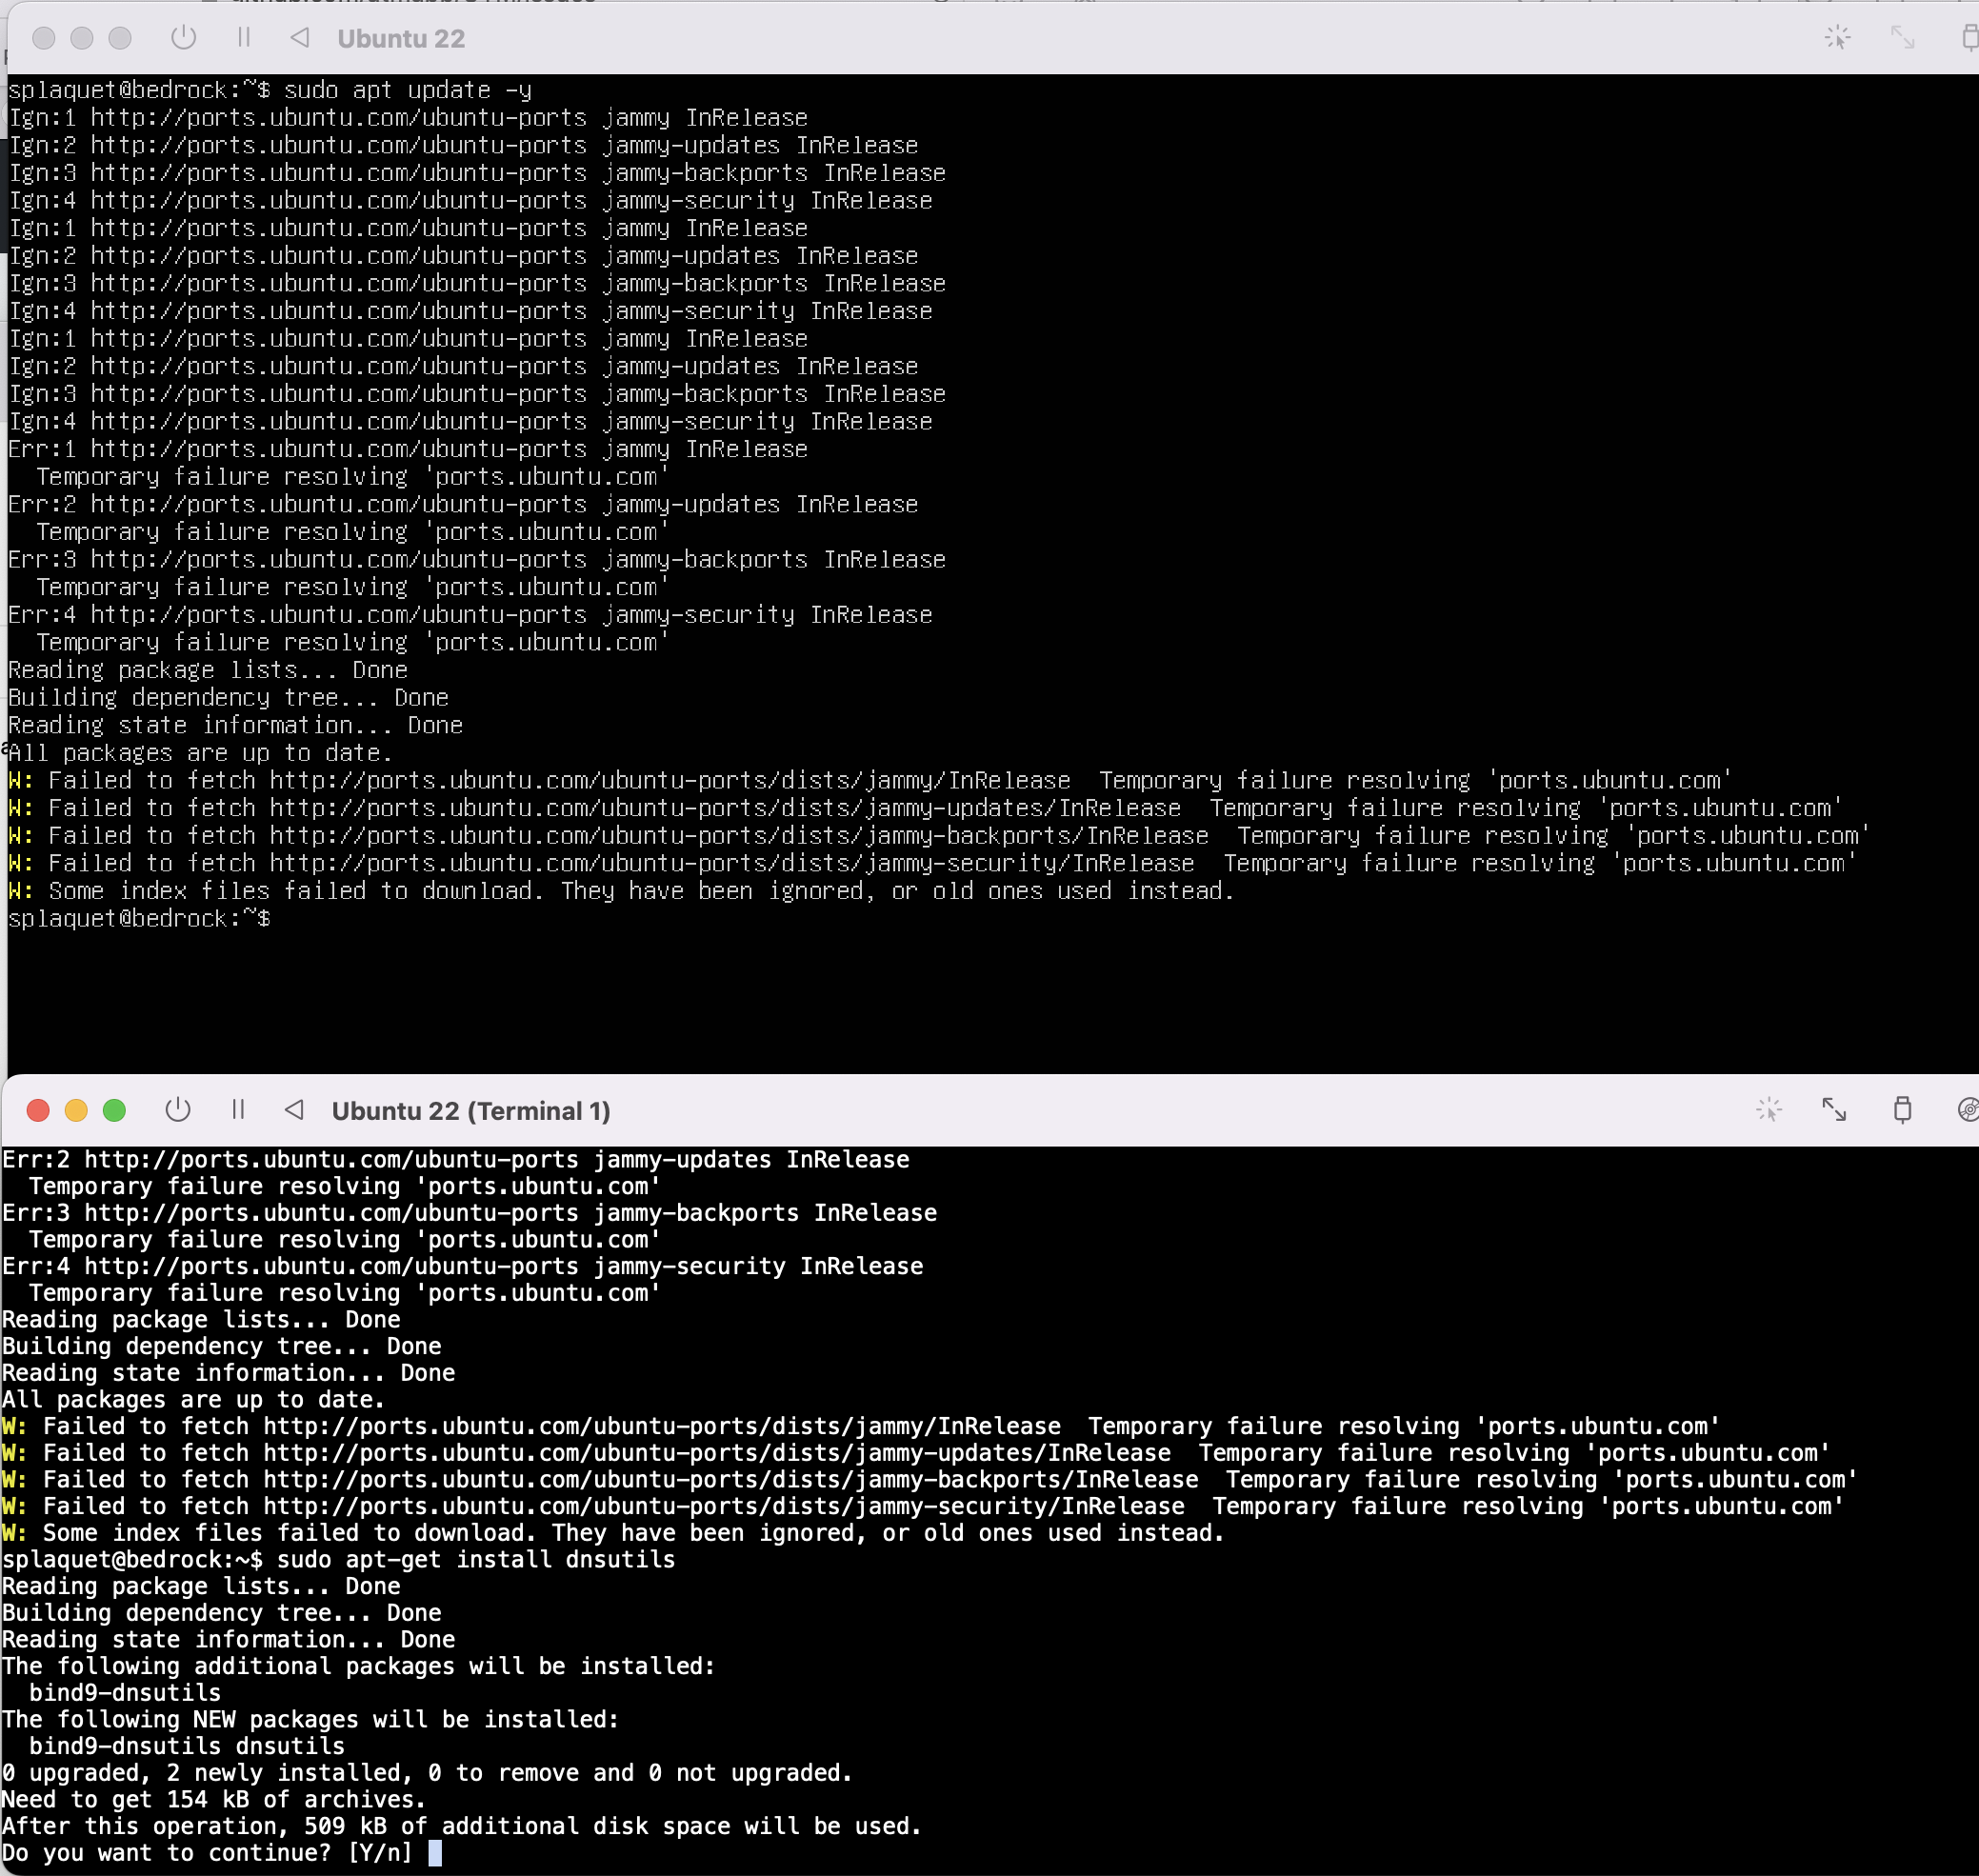This screenshot has width=1979, height=1876.
Task: Pause the Terminal 1 virtual machine
Action: (239, 1110)
